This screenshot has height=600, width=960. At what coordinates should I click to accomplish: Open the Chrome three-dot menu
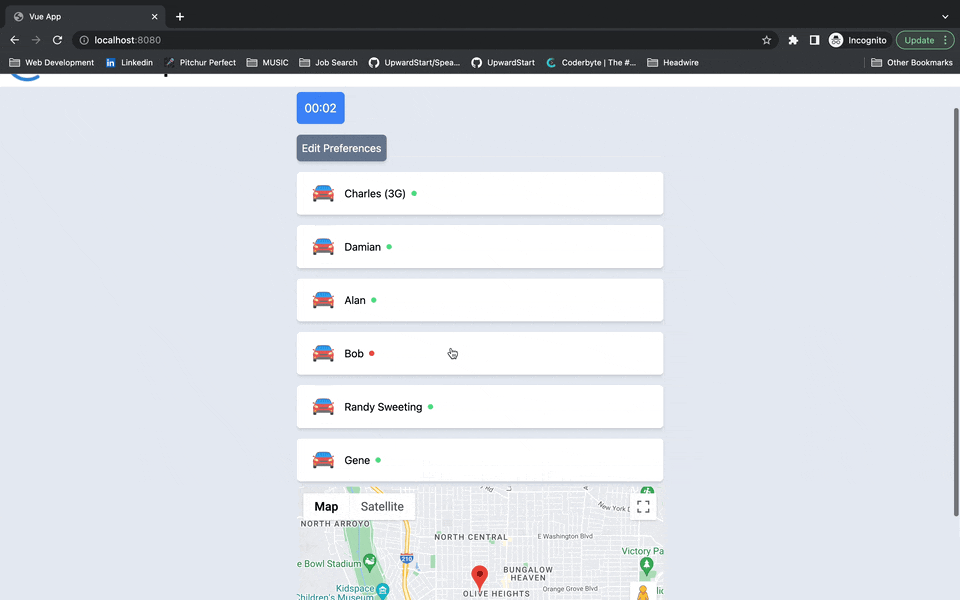coord(946,40)
